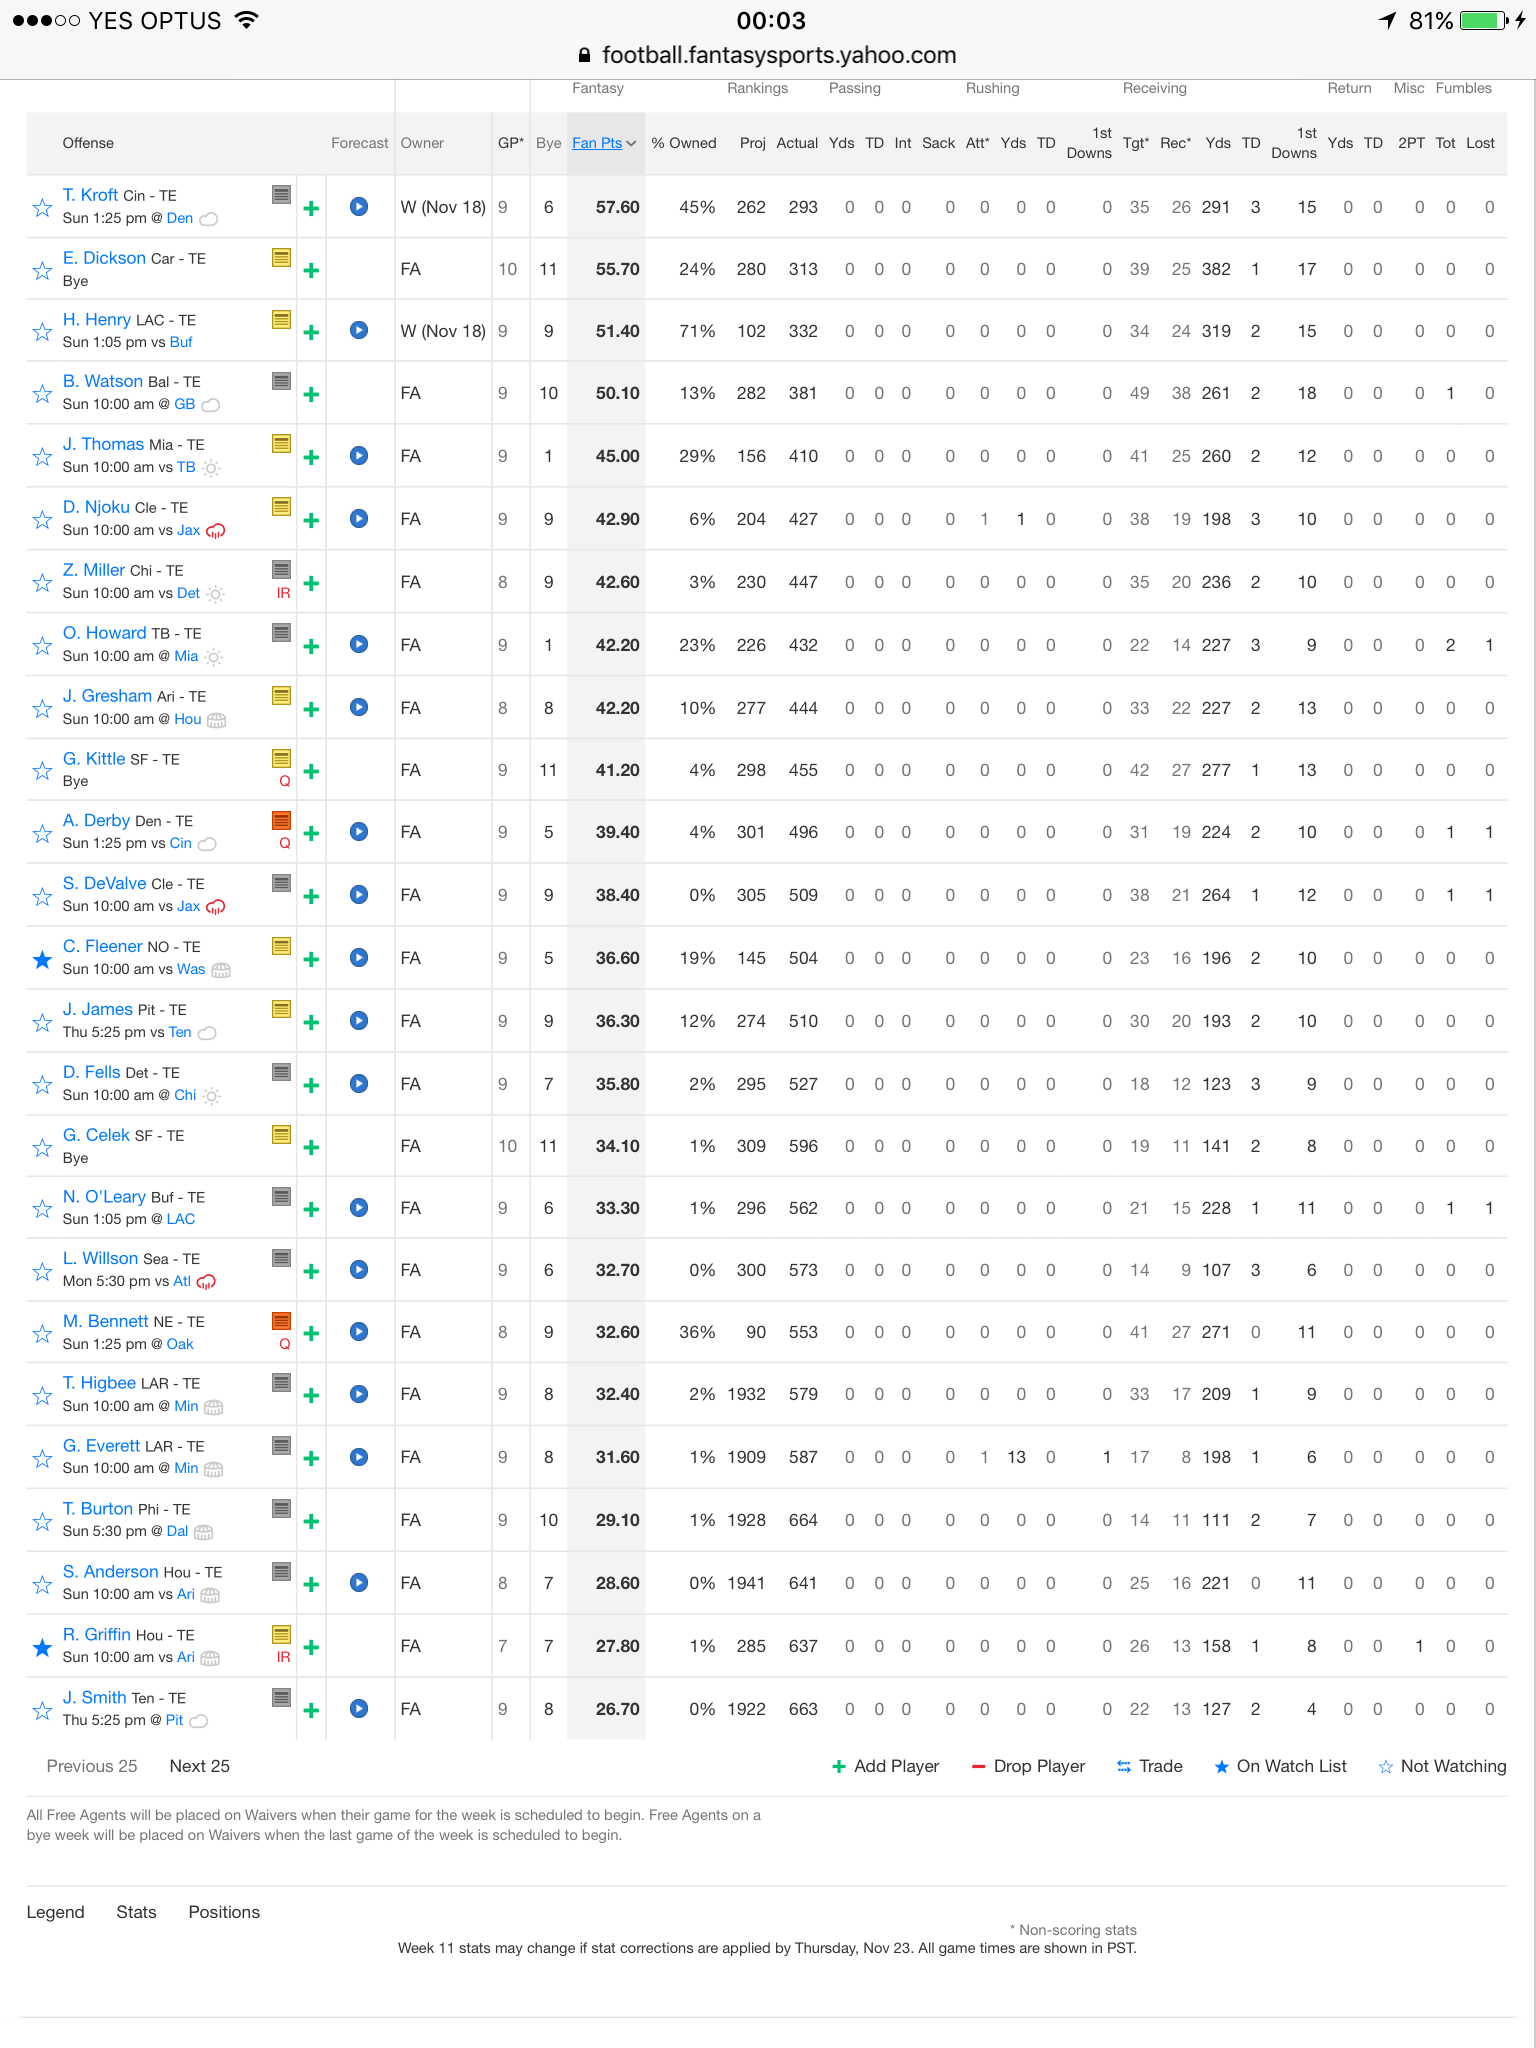The width and height of the screenshot is (1536, 2048).
Task: Go to the Next 25 players
Action: (x=200, y=1766)
